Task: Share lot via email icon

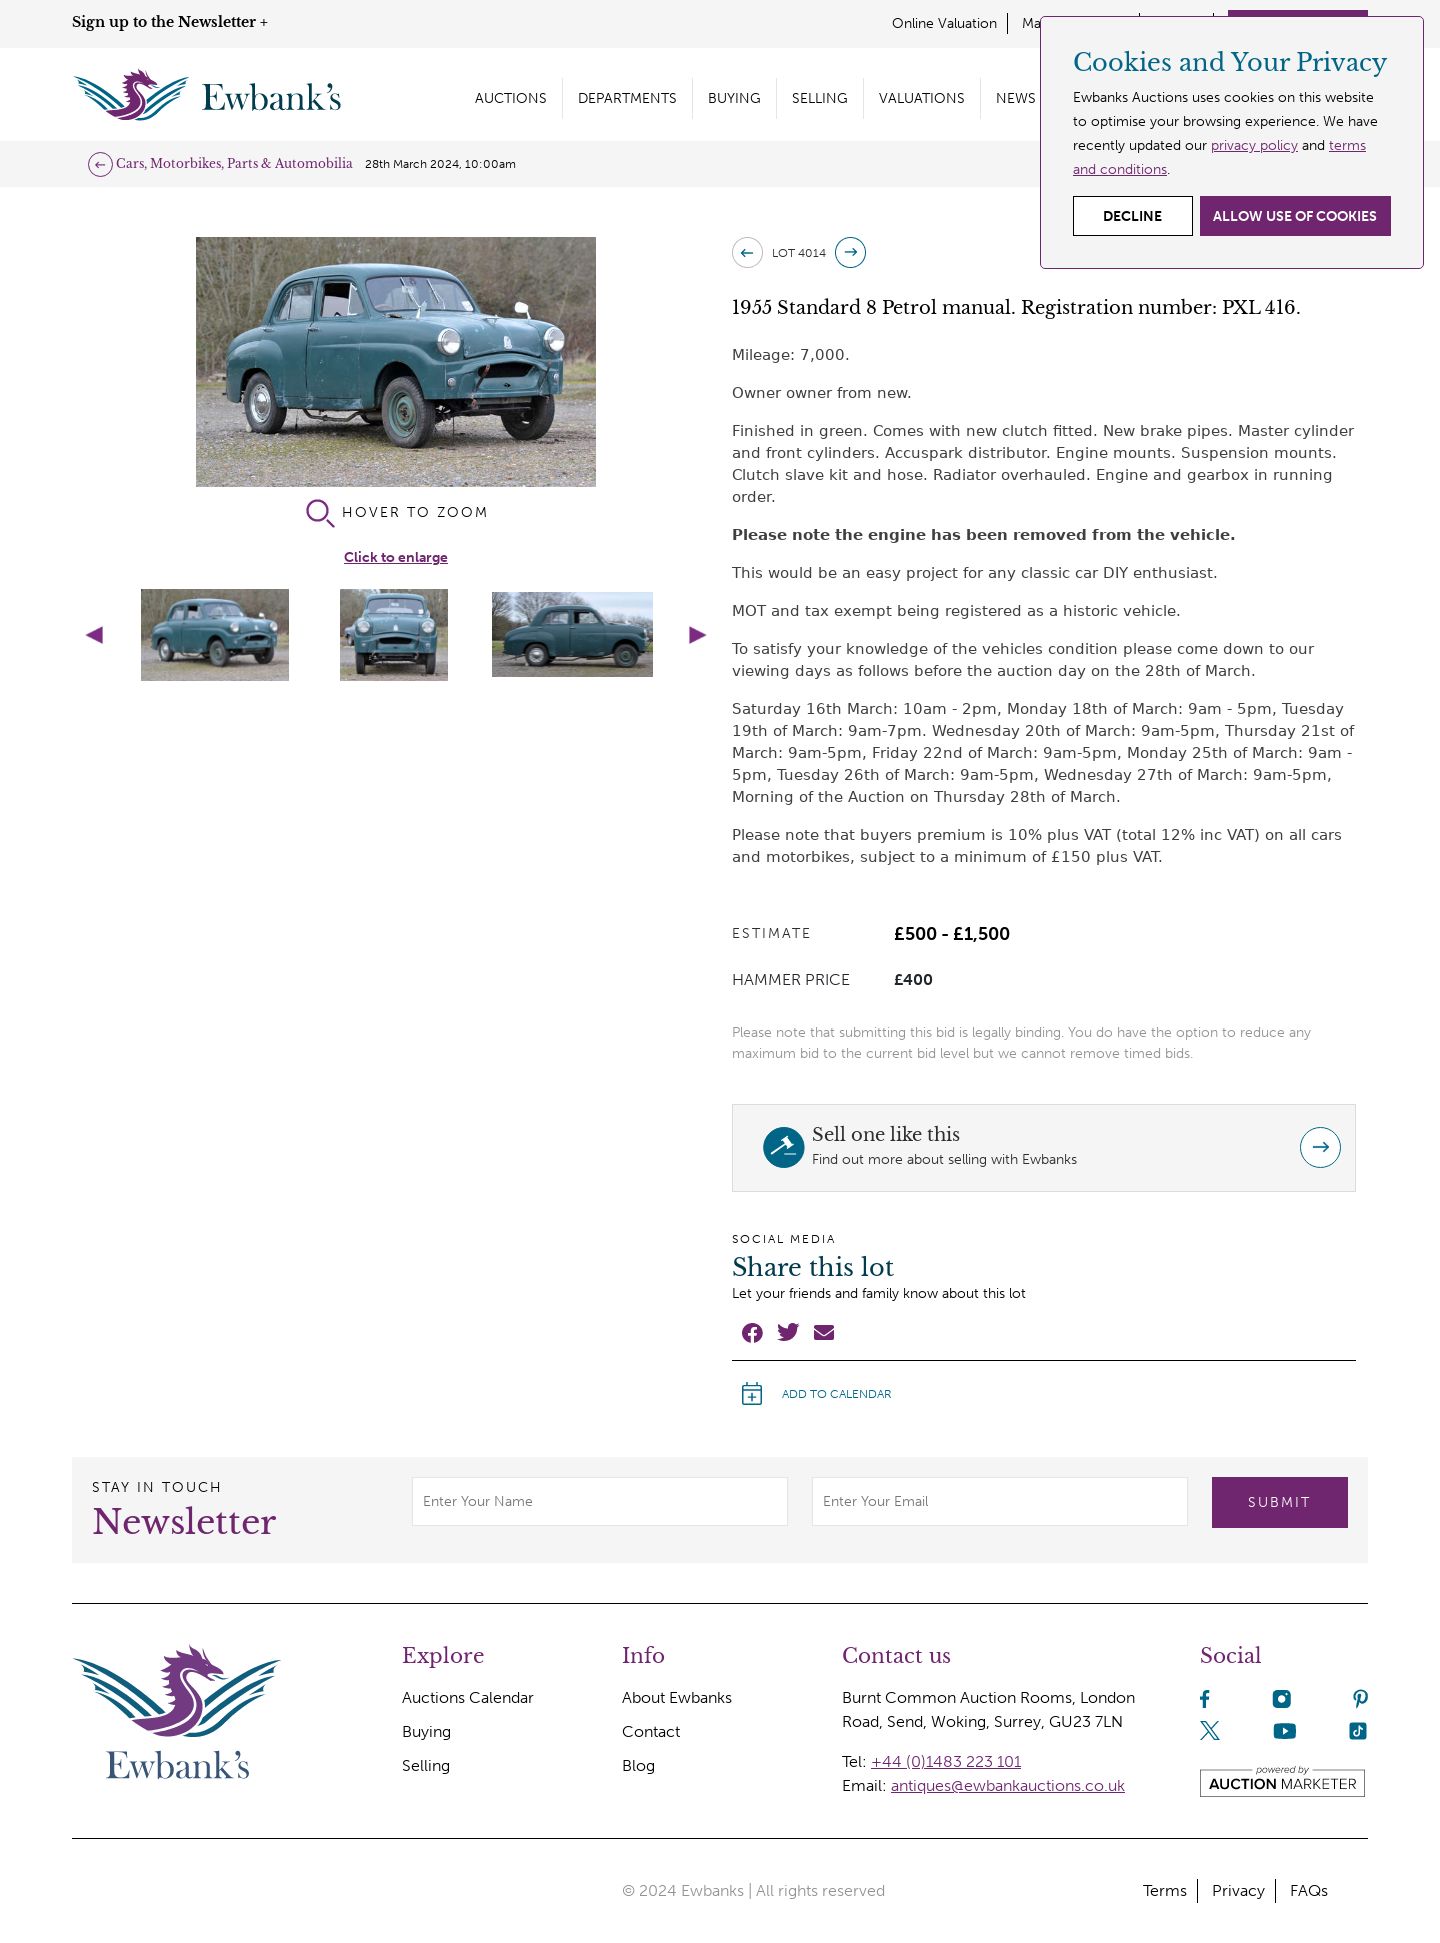Action: (824, 1332)
